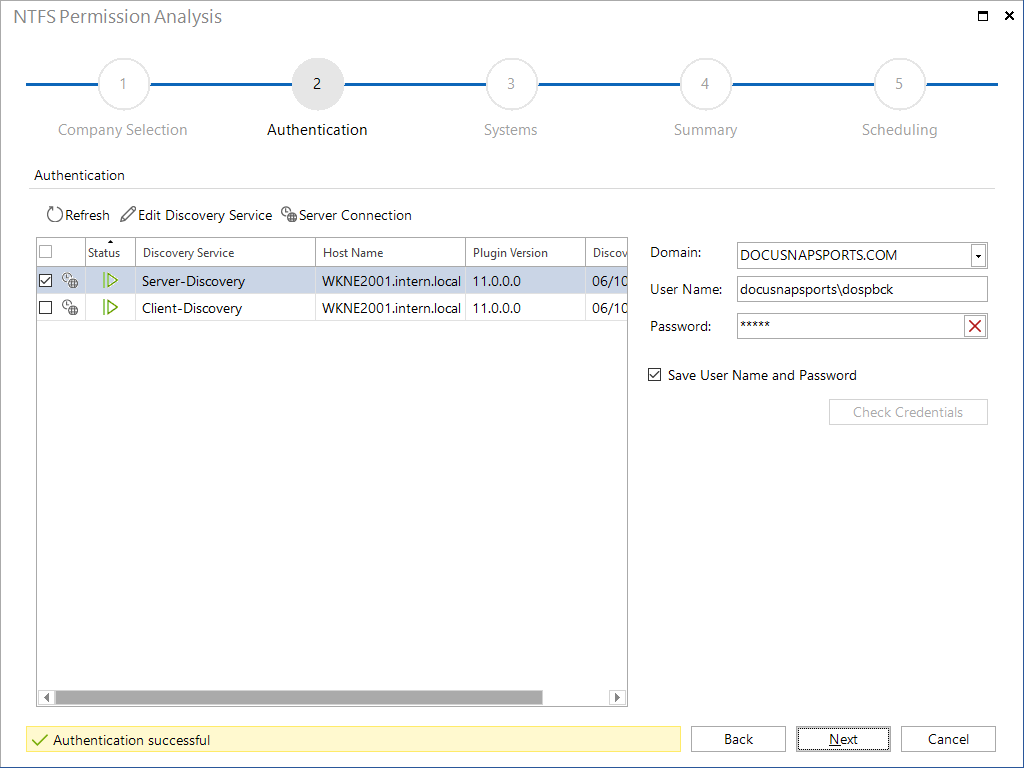This screenshot has height=768, width=1024.
Task: Select step 2 Authentication
Action: click(x=317, y=84)
